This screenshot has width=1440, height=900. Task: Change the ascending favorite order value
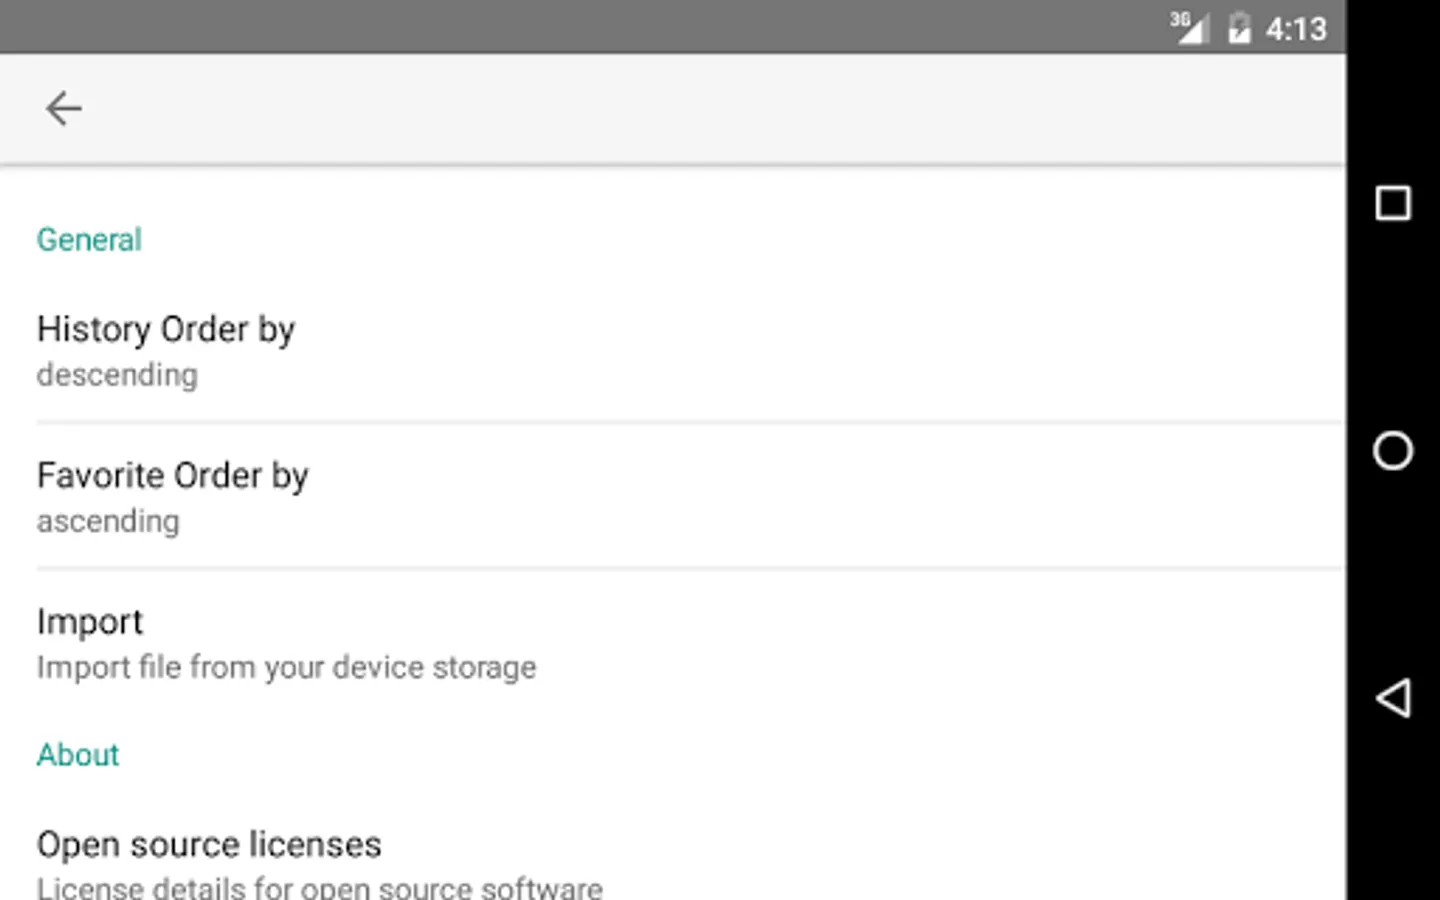[108, 521]
